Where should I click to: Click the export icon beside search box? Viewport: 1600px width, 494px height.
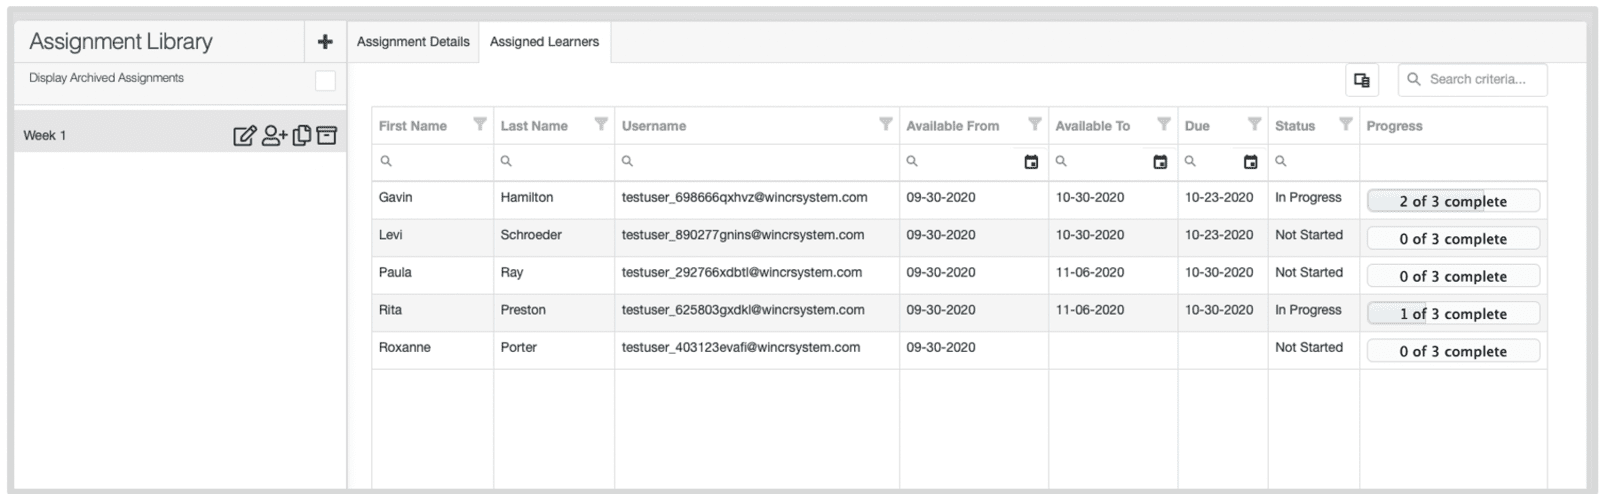tap(1361, 80)
